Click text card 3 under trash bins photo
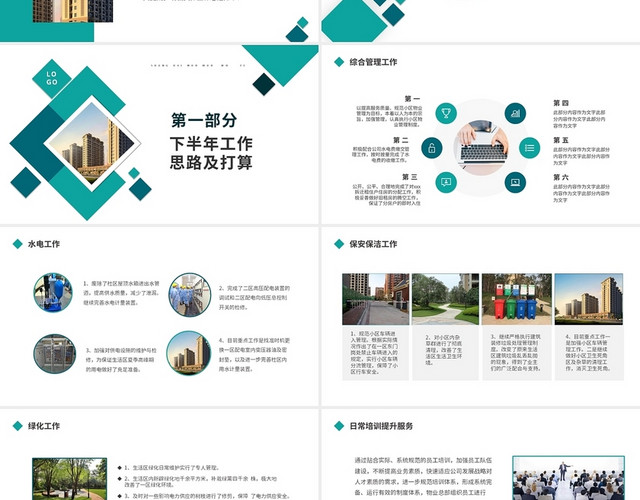Viewport: 640px width, 500px height. point(517,353)
